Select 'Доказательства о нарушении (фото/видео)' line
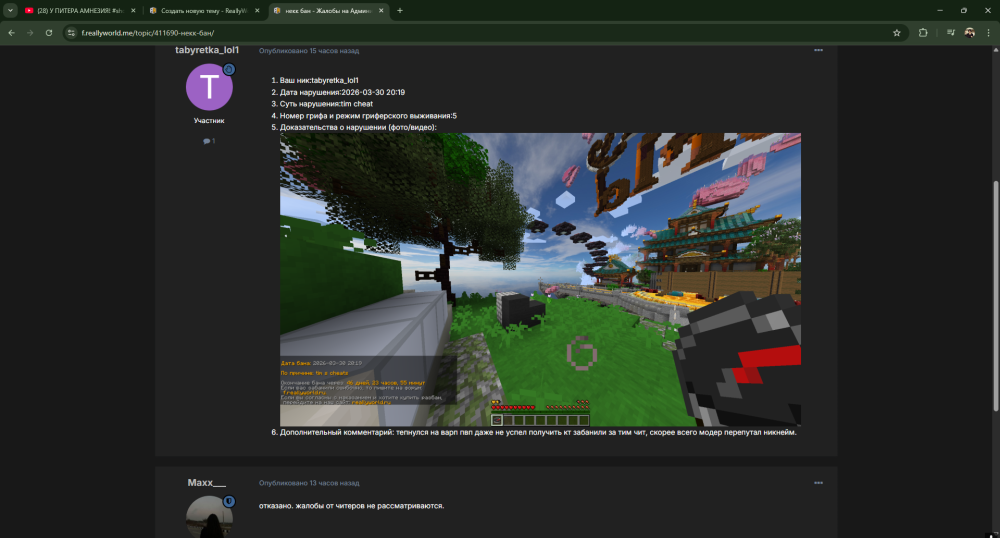The image size is (1000, 538). coord(358,127)
